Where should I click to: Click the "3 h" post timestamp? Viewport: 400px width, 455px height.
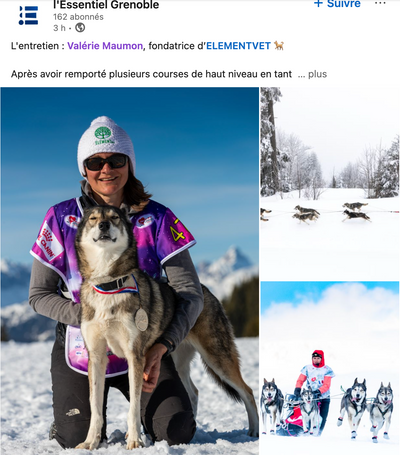[59, 28]
